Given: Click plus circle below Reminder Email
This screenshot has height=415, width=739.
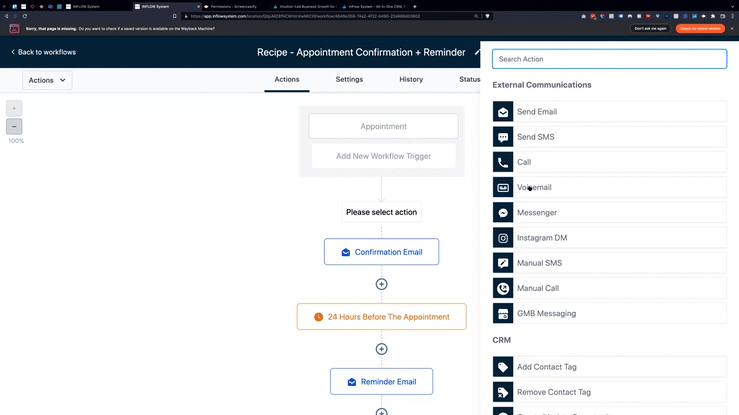Looking at the screenshot, I should 381,412.
